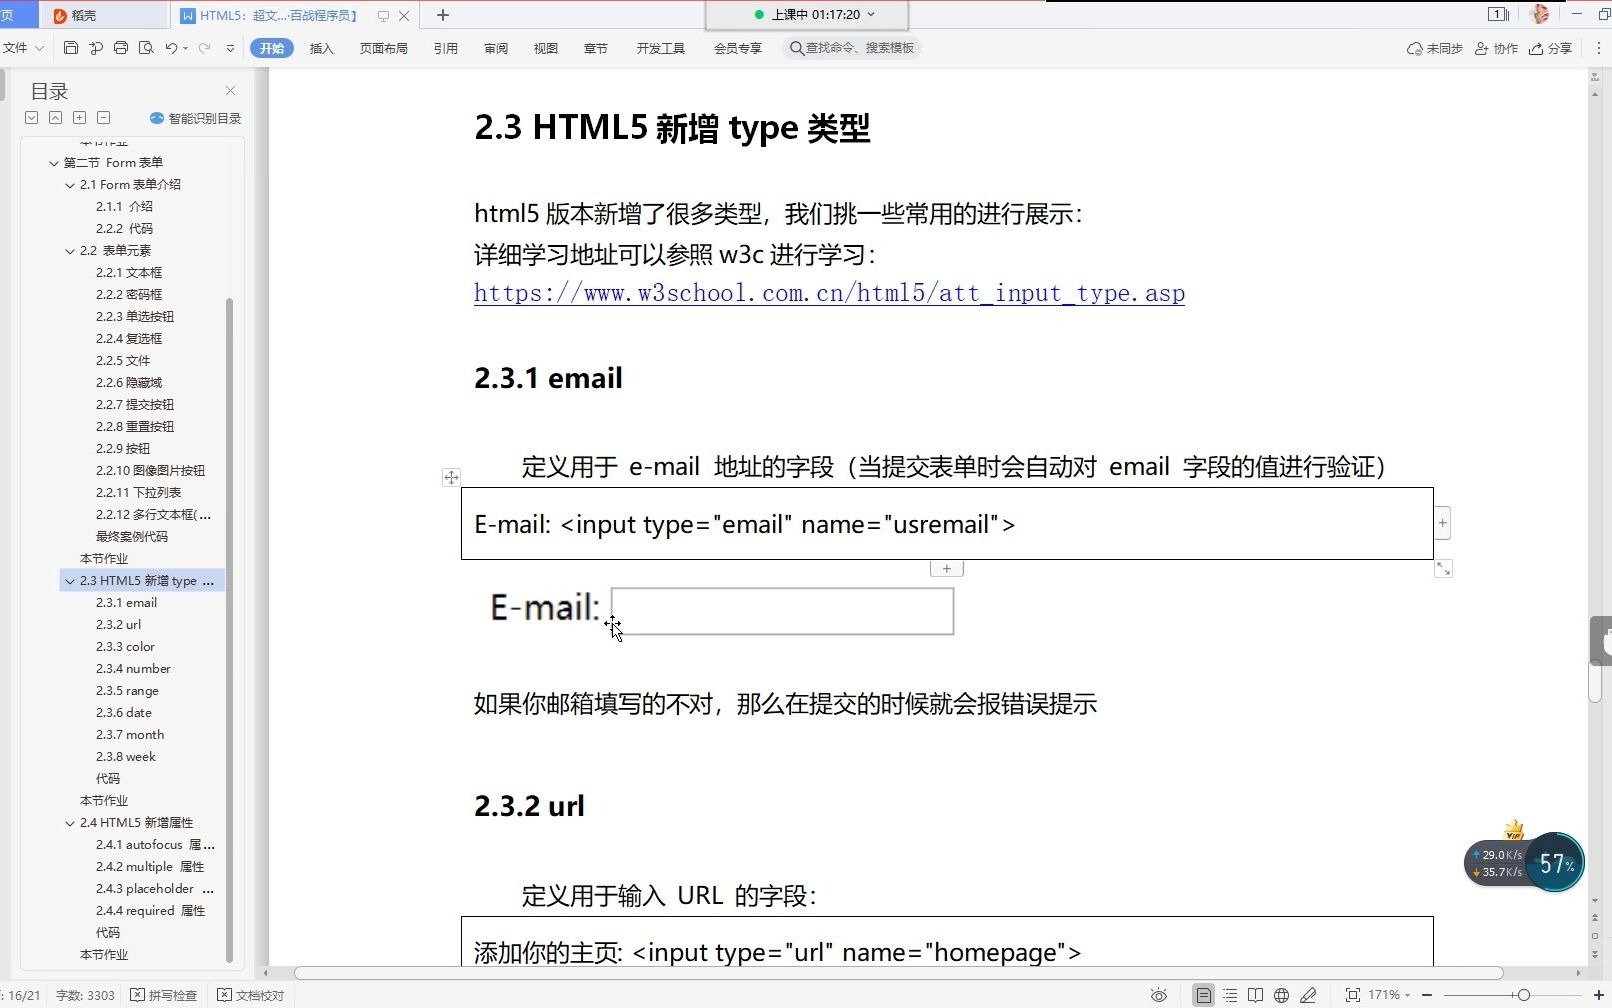
Task: Click the Undo icon
Action: (170, 48)
